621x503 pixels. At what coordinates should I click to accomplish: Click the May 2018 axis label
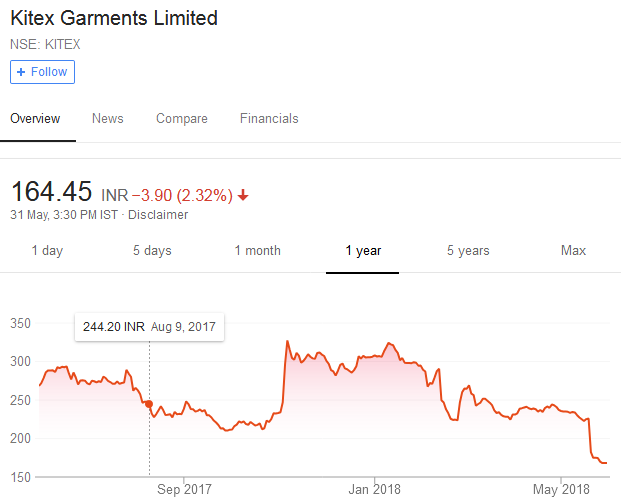pos(560,489)
